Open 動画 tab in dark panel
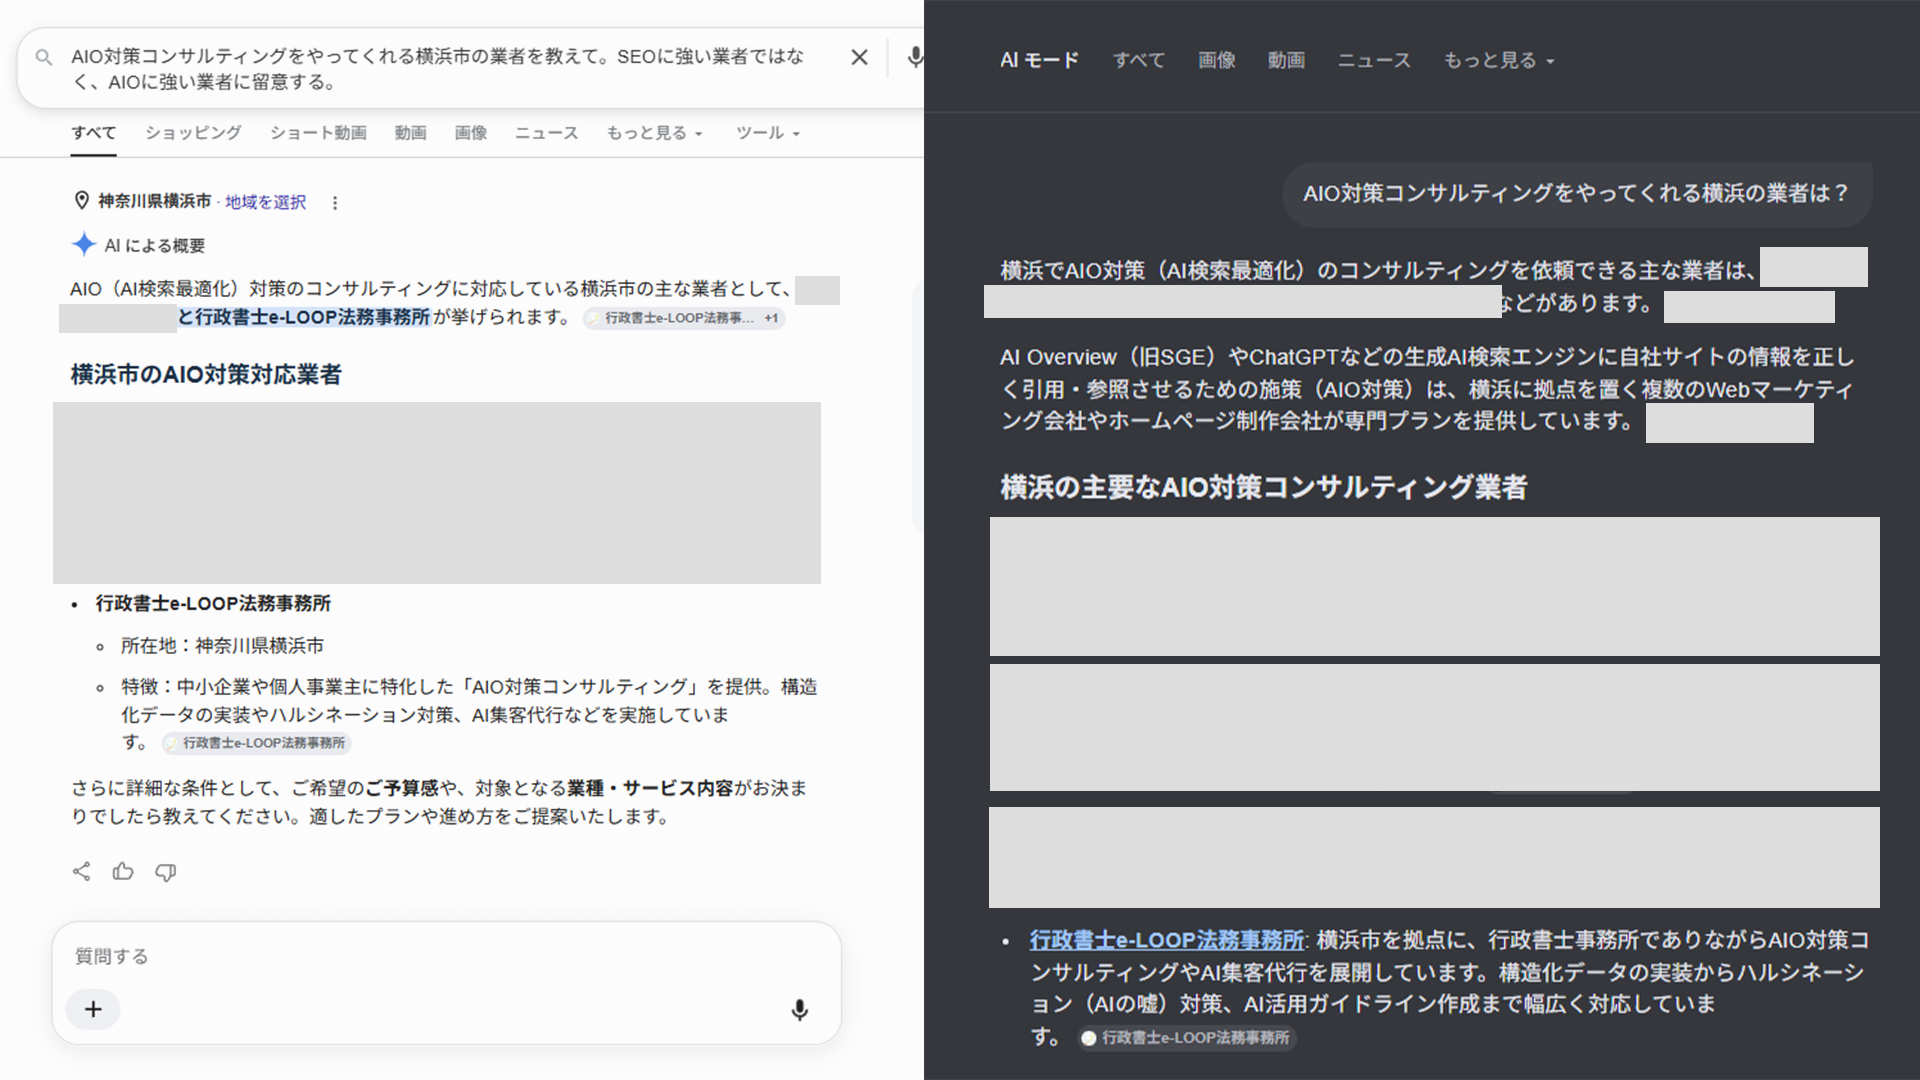Image resolution: width=1920 pixels, height=1080 pixels. (1286, 60)
